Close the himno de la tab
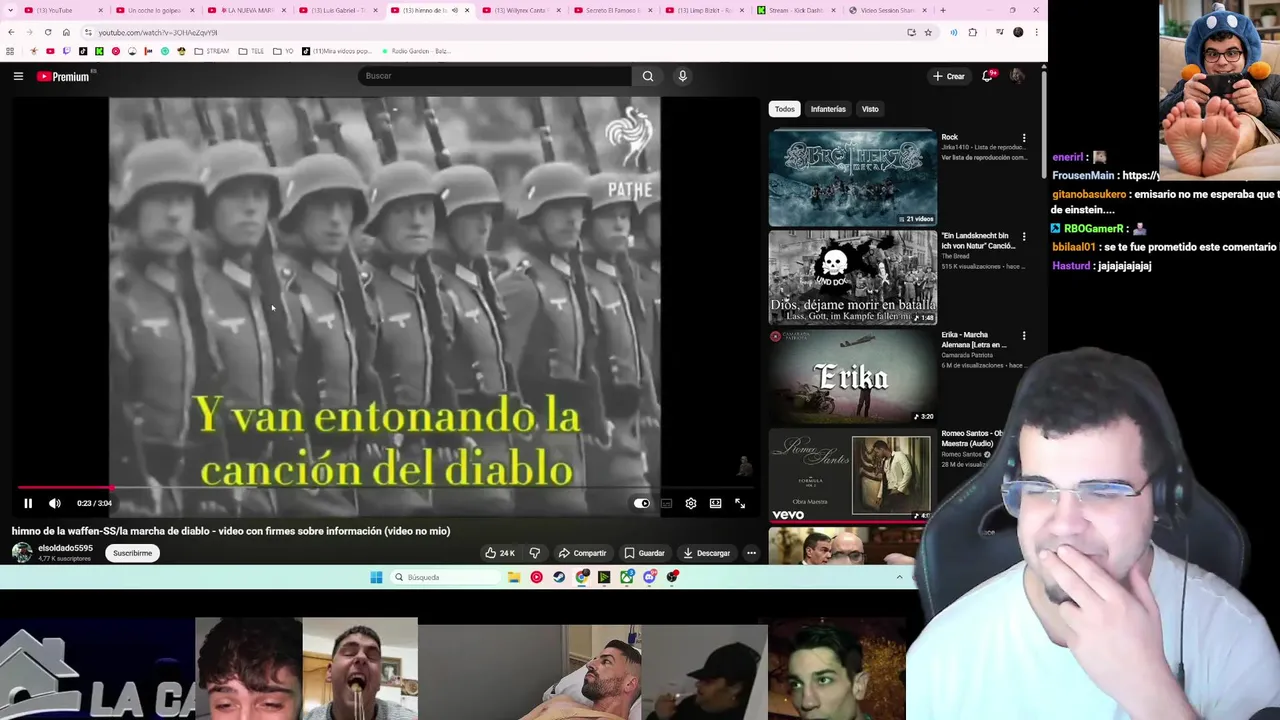 coord(466,10)
